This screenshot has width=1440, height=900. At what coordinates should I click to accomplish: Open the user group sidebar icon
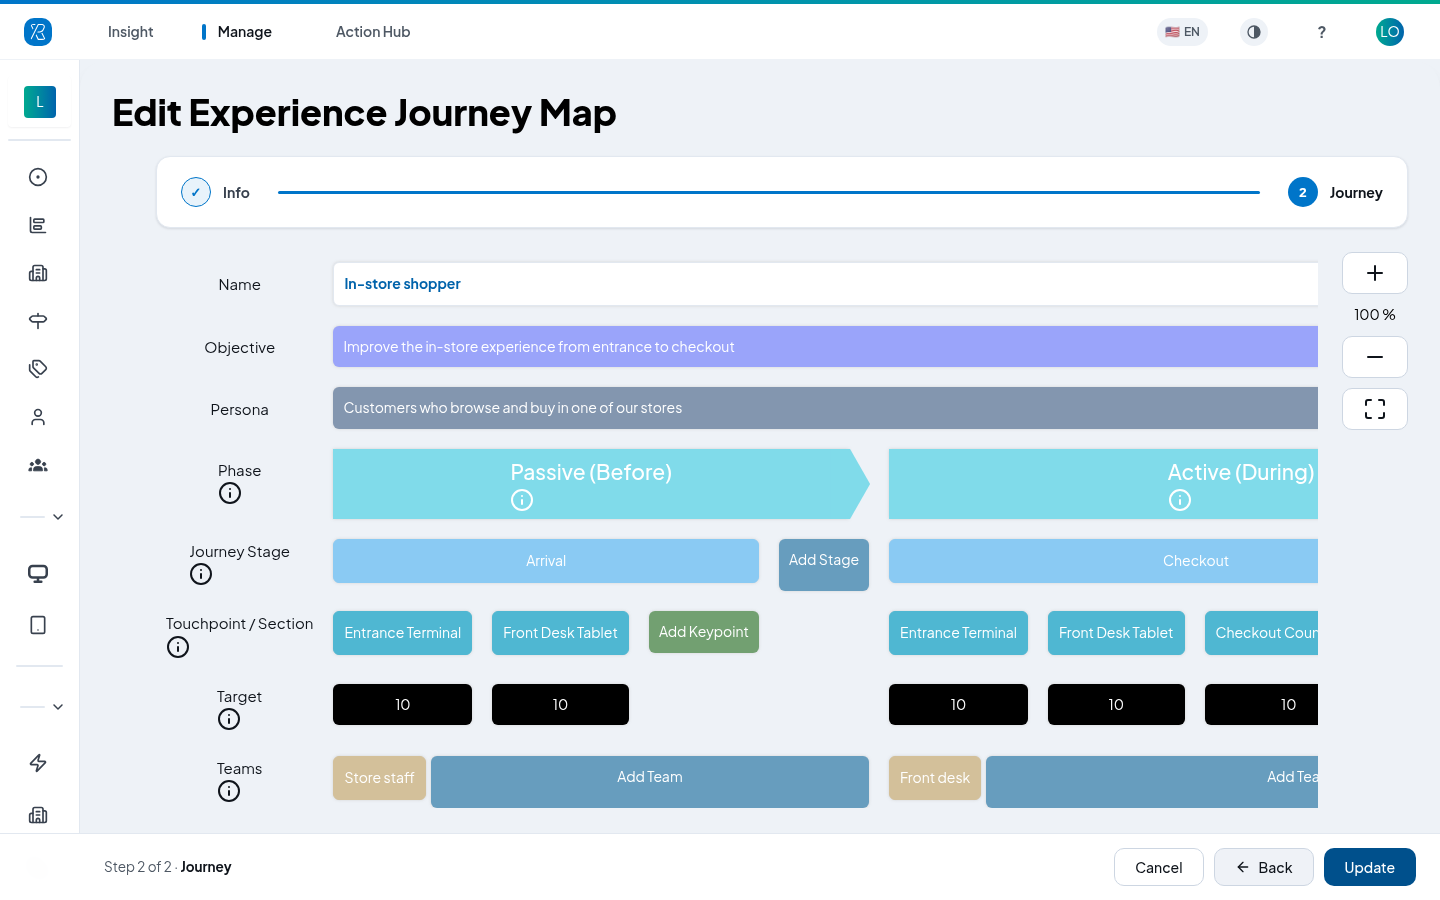click(38, 465)
